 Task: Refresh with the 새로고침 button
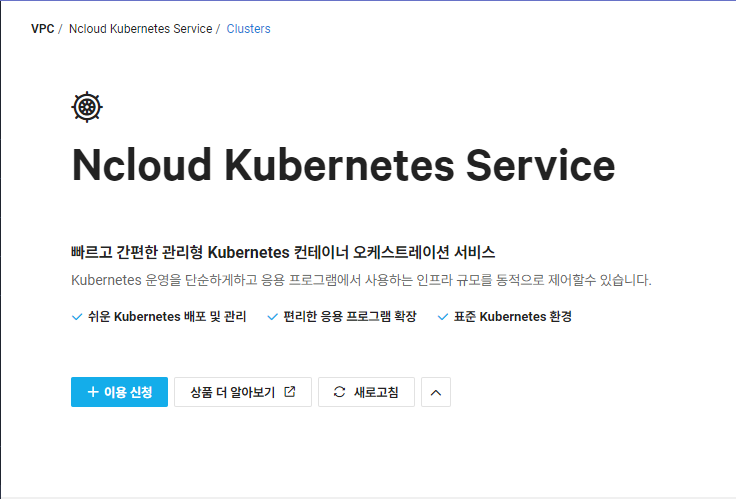[x=366, y=392]
